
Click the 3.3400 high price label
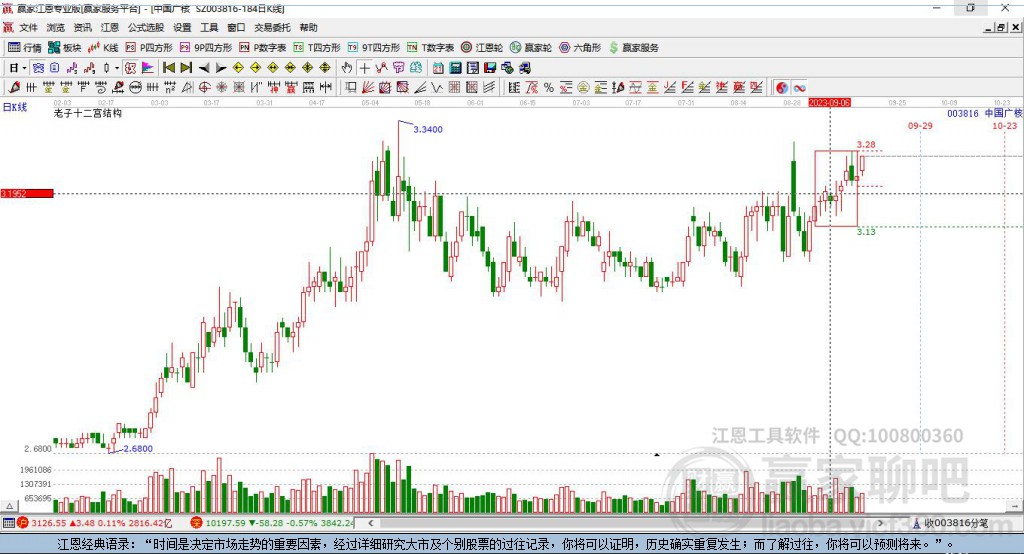[x=428, y=129]
